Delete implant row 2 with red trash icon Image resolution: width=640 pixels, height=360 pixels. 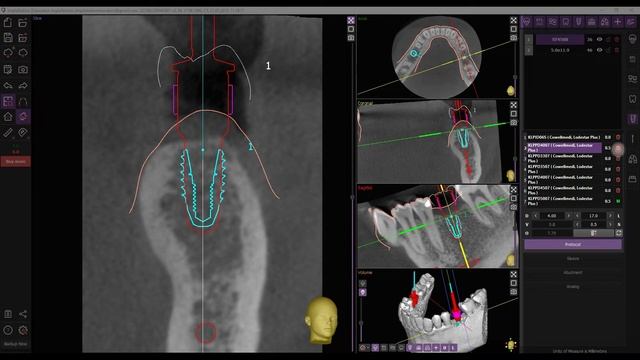coord(617,50)
